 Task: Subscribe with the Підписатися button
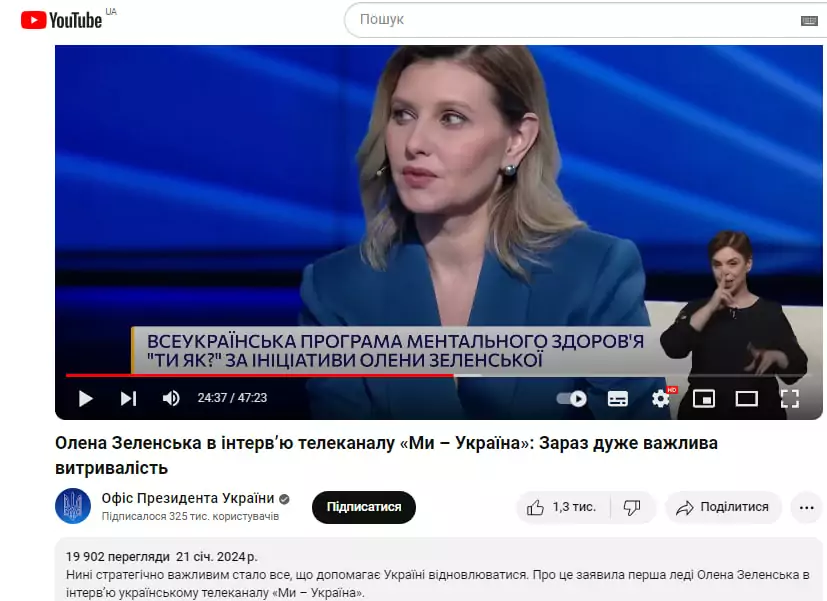(x=363, y=507)
